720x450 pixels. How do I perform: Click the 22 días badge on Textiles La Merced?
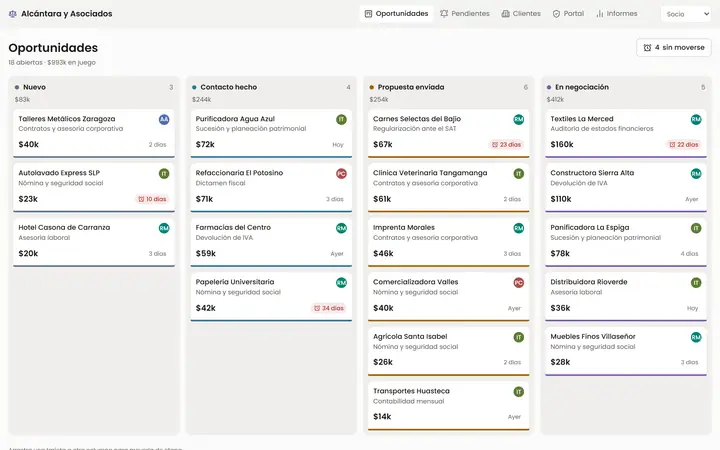pyautogui.click(x=683, y=145)
